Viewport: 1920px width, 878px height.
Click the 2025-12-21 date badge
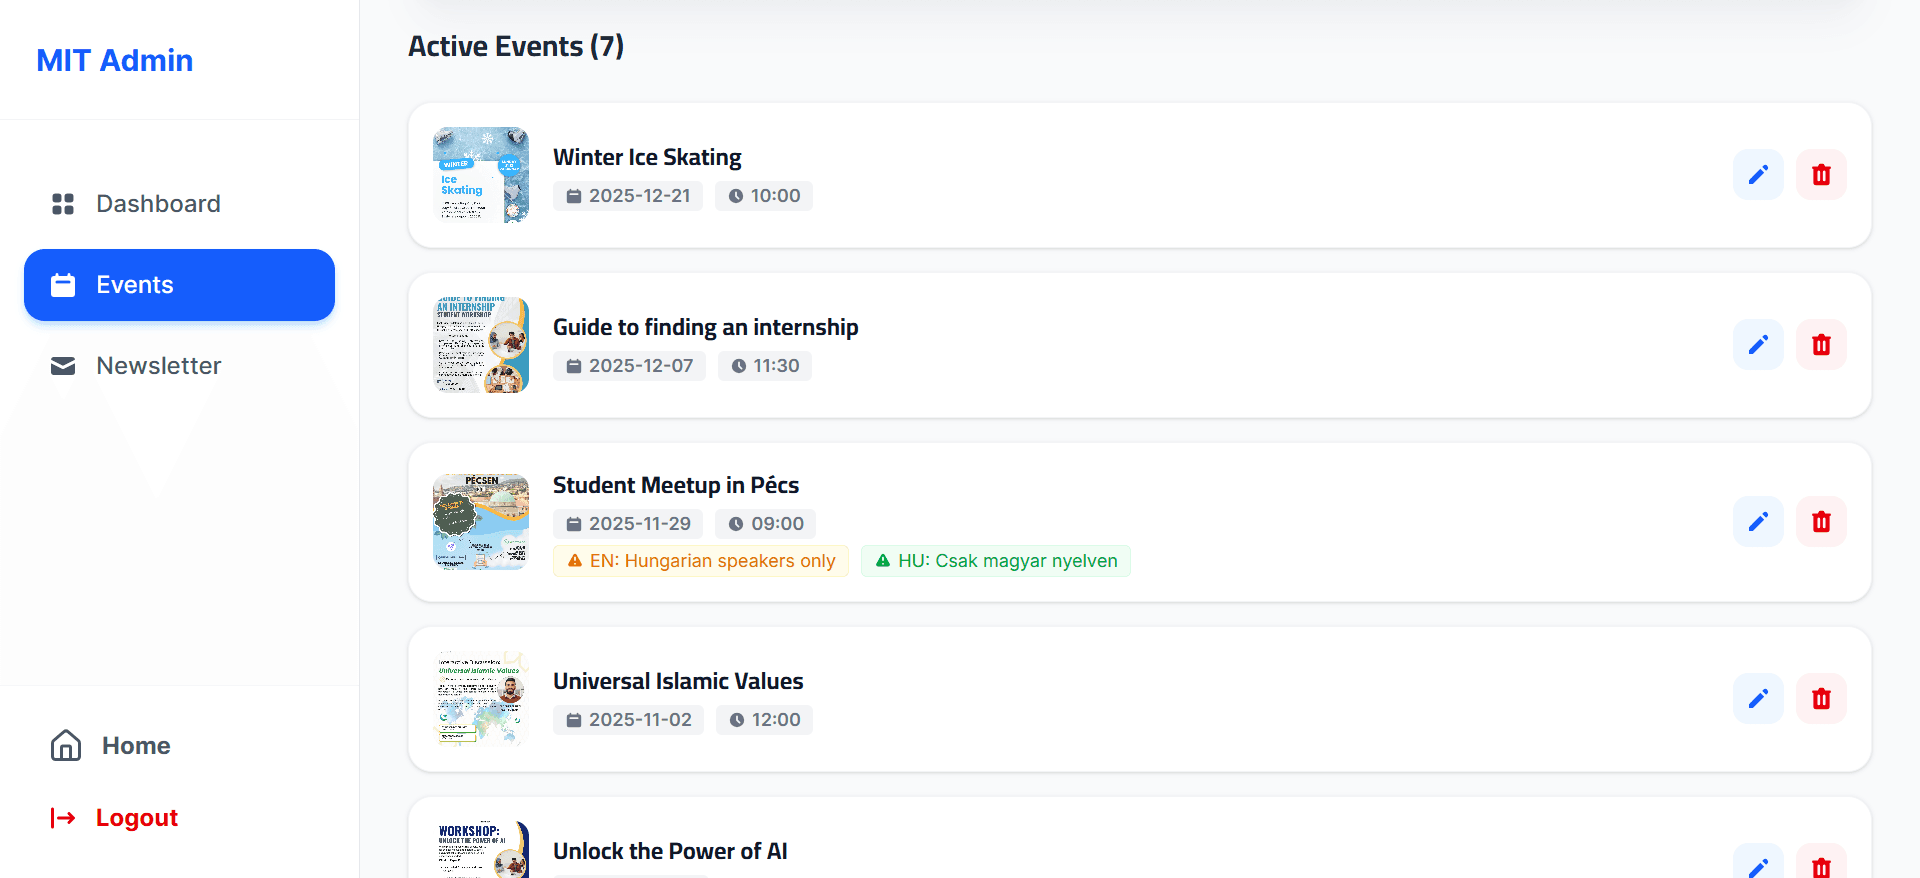pyautogui.click(x=628, y=196)
